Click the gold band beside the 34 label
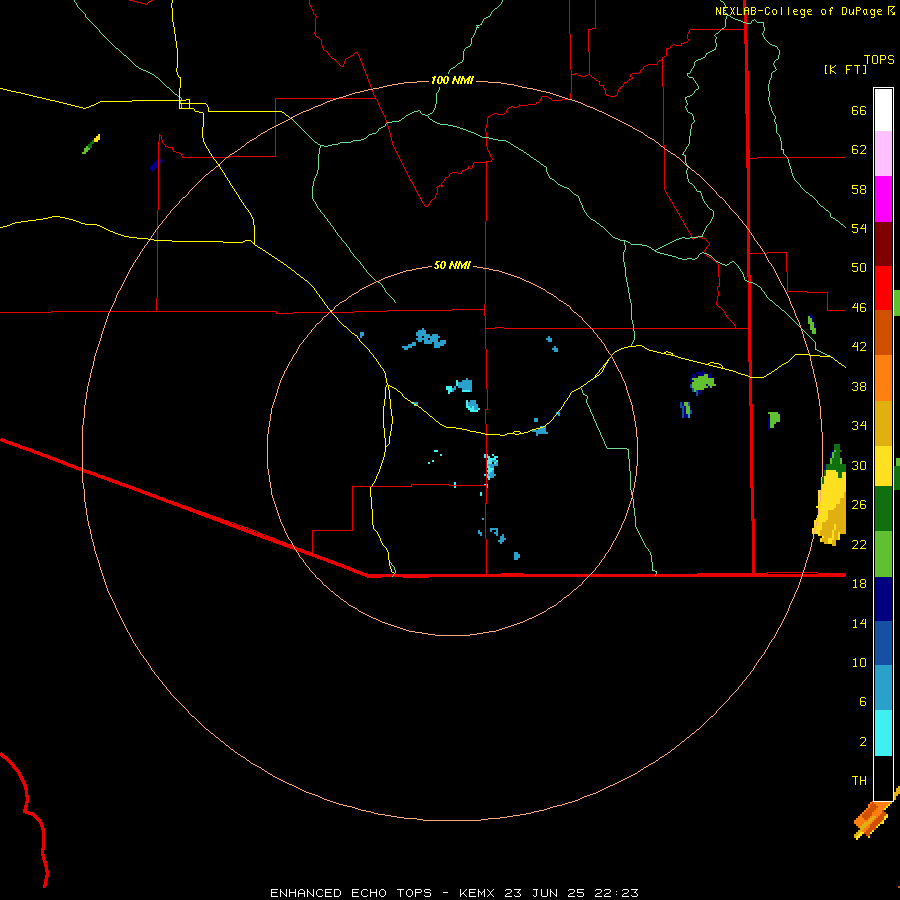Image resolution: width=900 pixels, height=900 pixels. [x=883, y=424]
